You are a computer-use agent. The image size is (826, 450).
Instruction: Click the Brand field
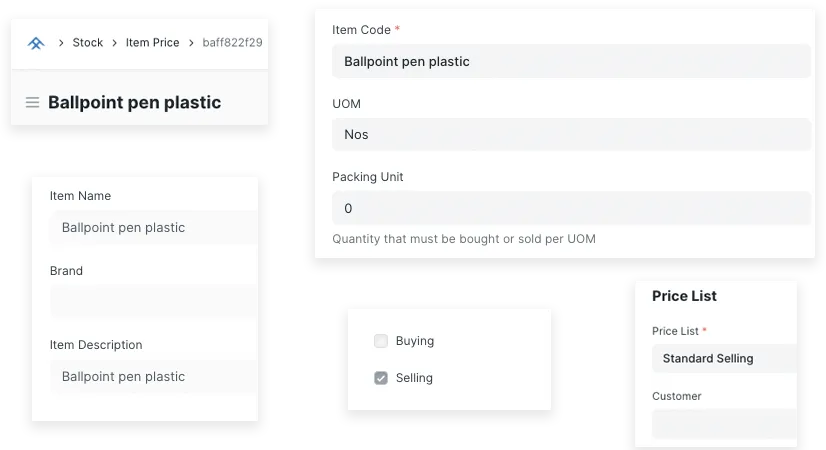[x=153, y=301]
